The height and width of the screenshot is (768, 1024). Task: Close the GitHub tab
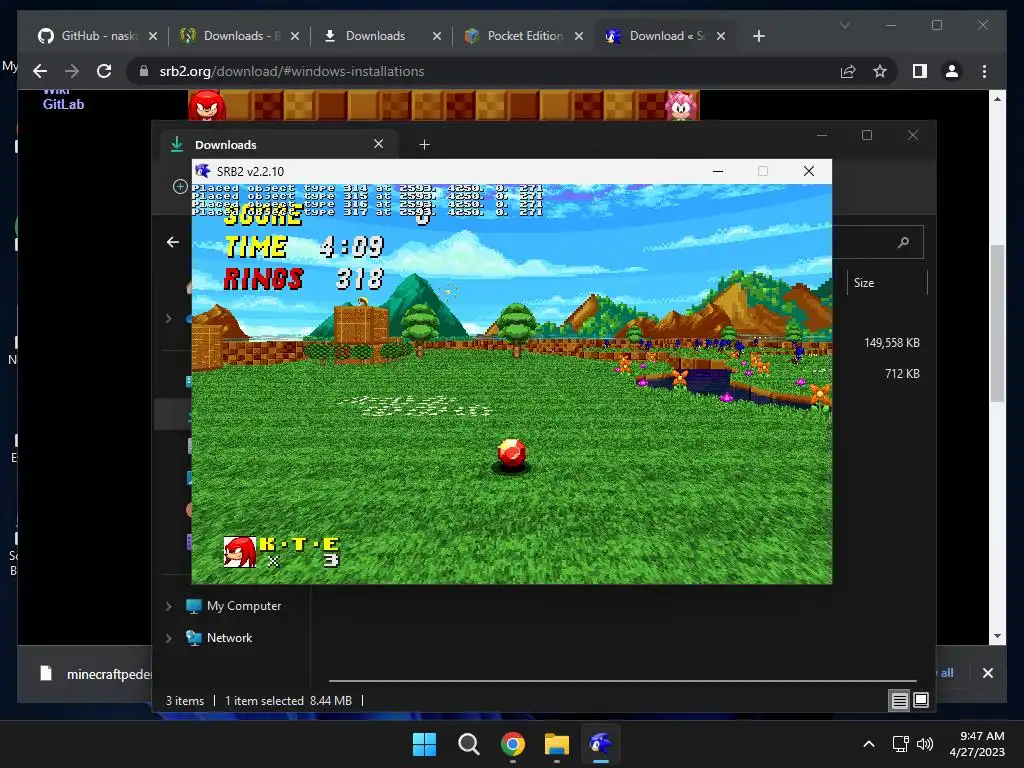tap(153, 36)
